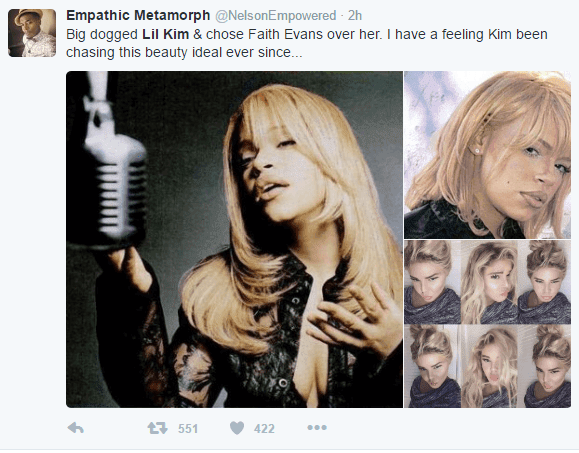Retweet this post using retweet icon
Viewport: 579px width, 453px height.
pyautogui.click(x=158, y=428)
